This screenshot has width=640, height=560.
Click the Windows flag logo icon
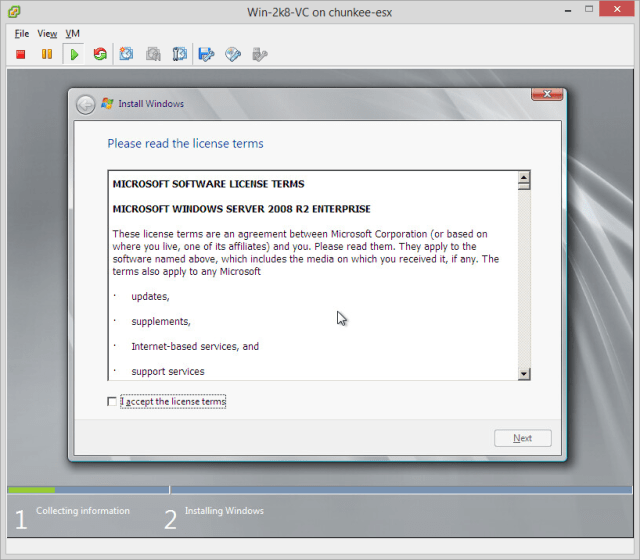click(107, 103)
